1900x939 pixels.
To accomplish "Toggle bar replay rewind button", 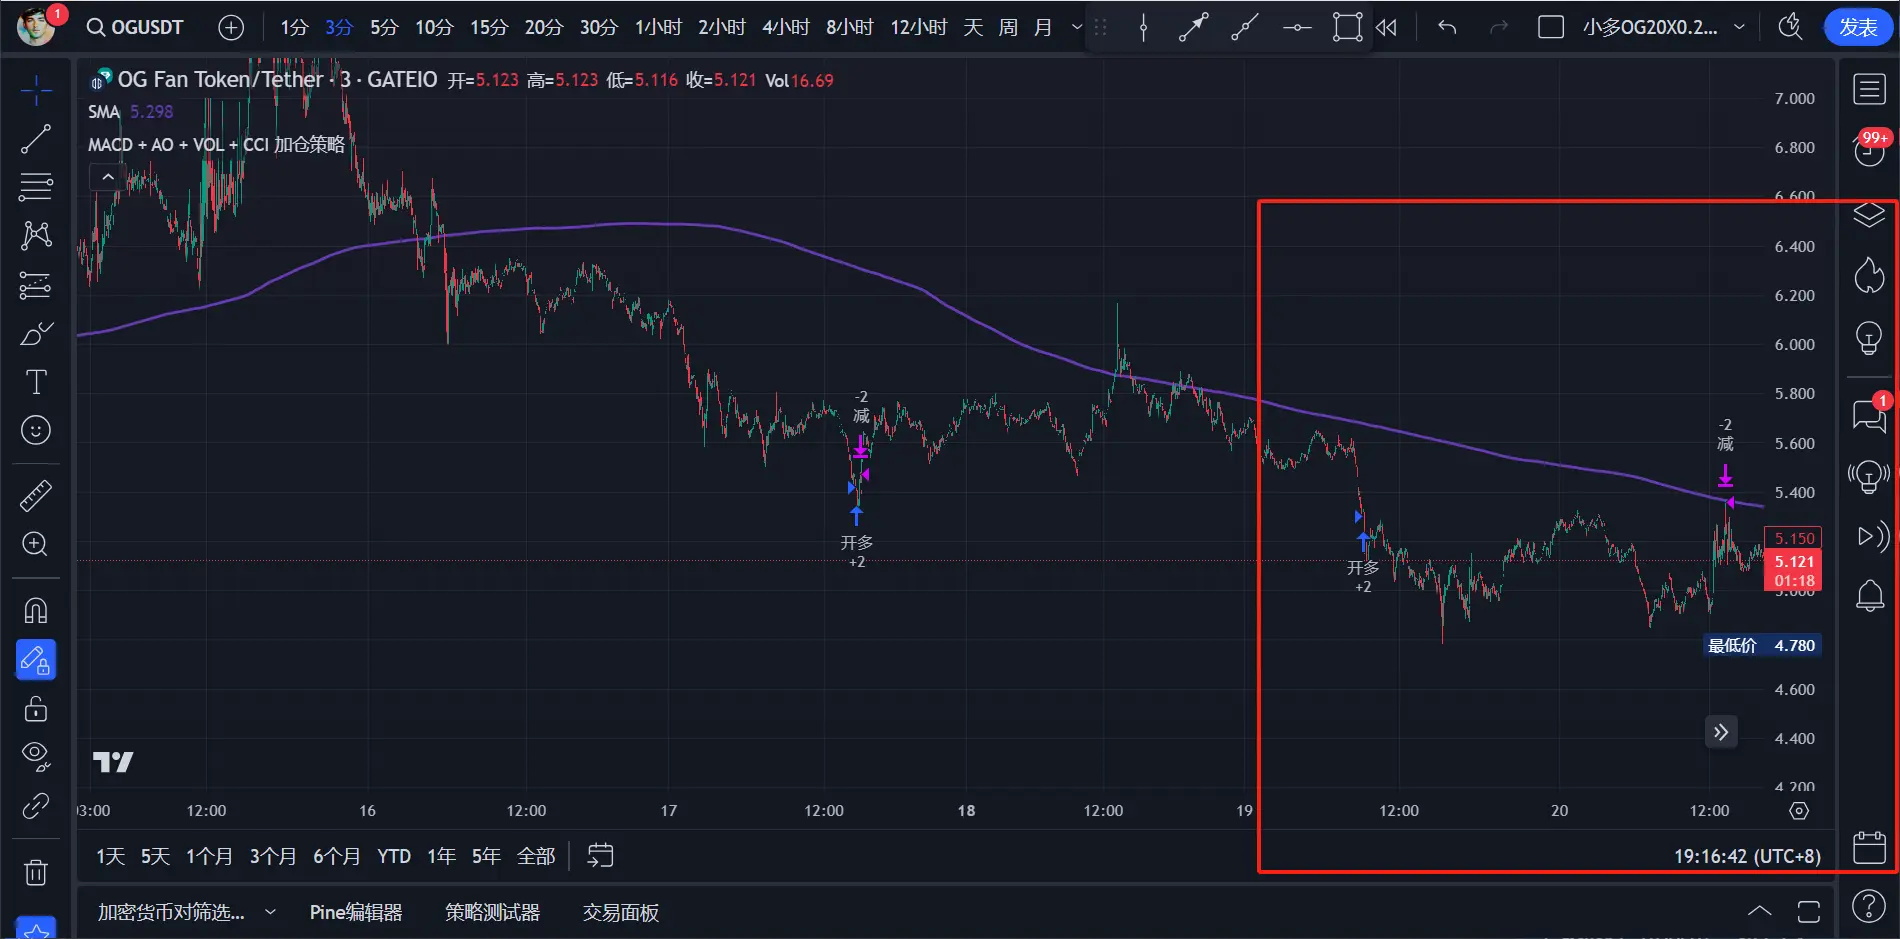I will (x=1386, y=28).
